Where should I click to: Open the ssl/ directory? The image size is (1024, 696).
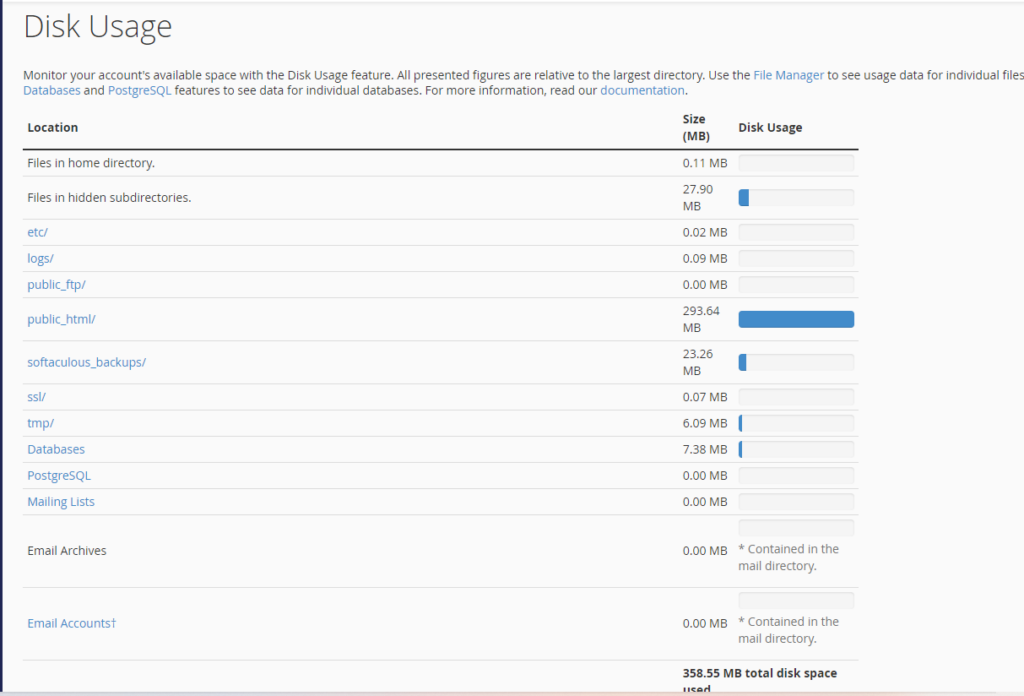coord(35,397)
